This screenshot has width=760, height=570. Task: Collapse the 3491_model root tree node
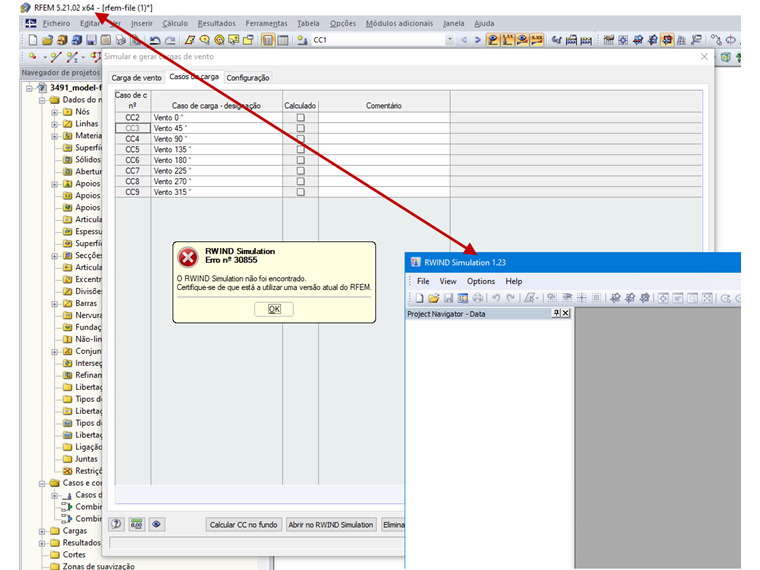pyautogui.click(x=29, y=88)
